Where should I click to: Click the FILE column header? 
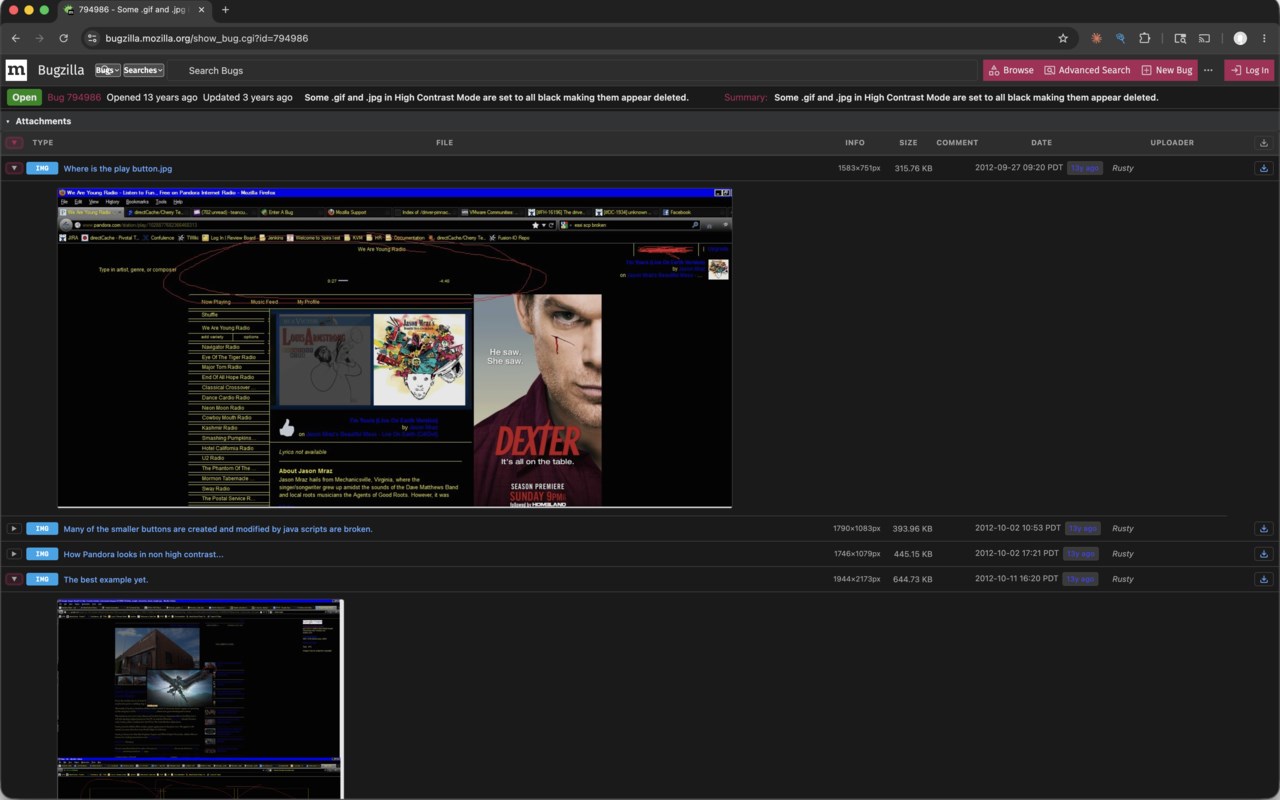point(445,143)
